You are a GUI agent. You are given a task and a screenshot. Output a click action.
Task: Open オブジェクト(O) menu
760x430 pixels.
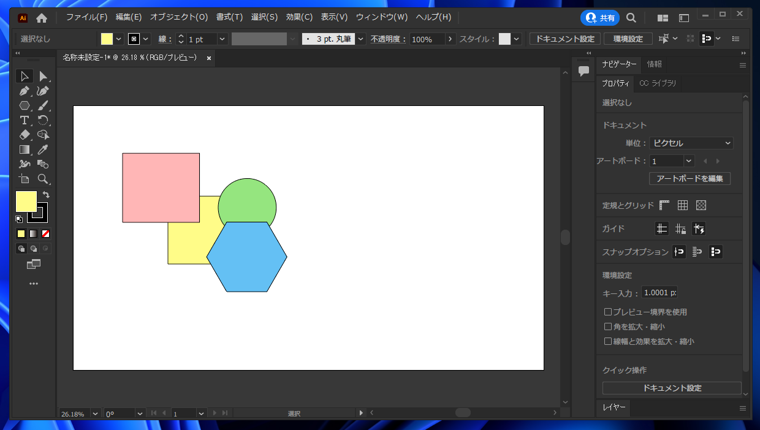(178, 17)
